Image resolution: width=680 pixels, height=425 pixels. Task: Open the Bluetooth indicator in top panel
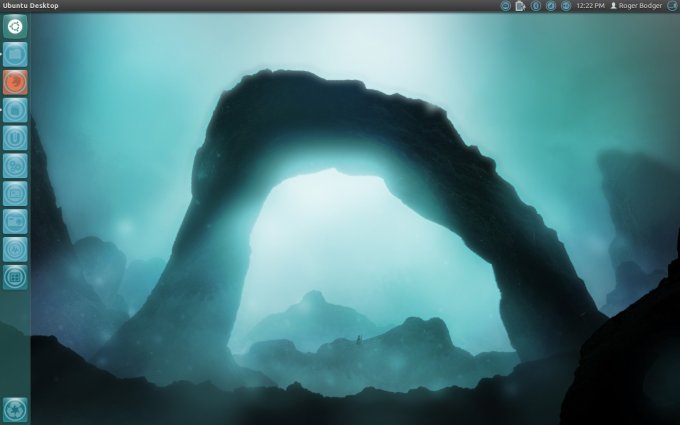click(536, 6)
